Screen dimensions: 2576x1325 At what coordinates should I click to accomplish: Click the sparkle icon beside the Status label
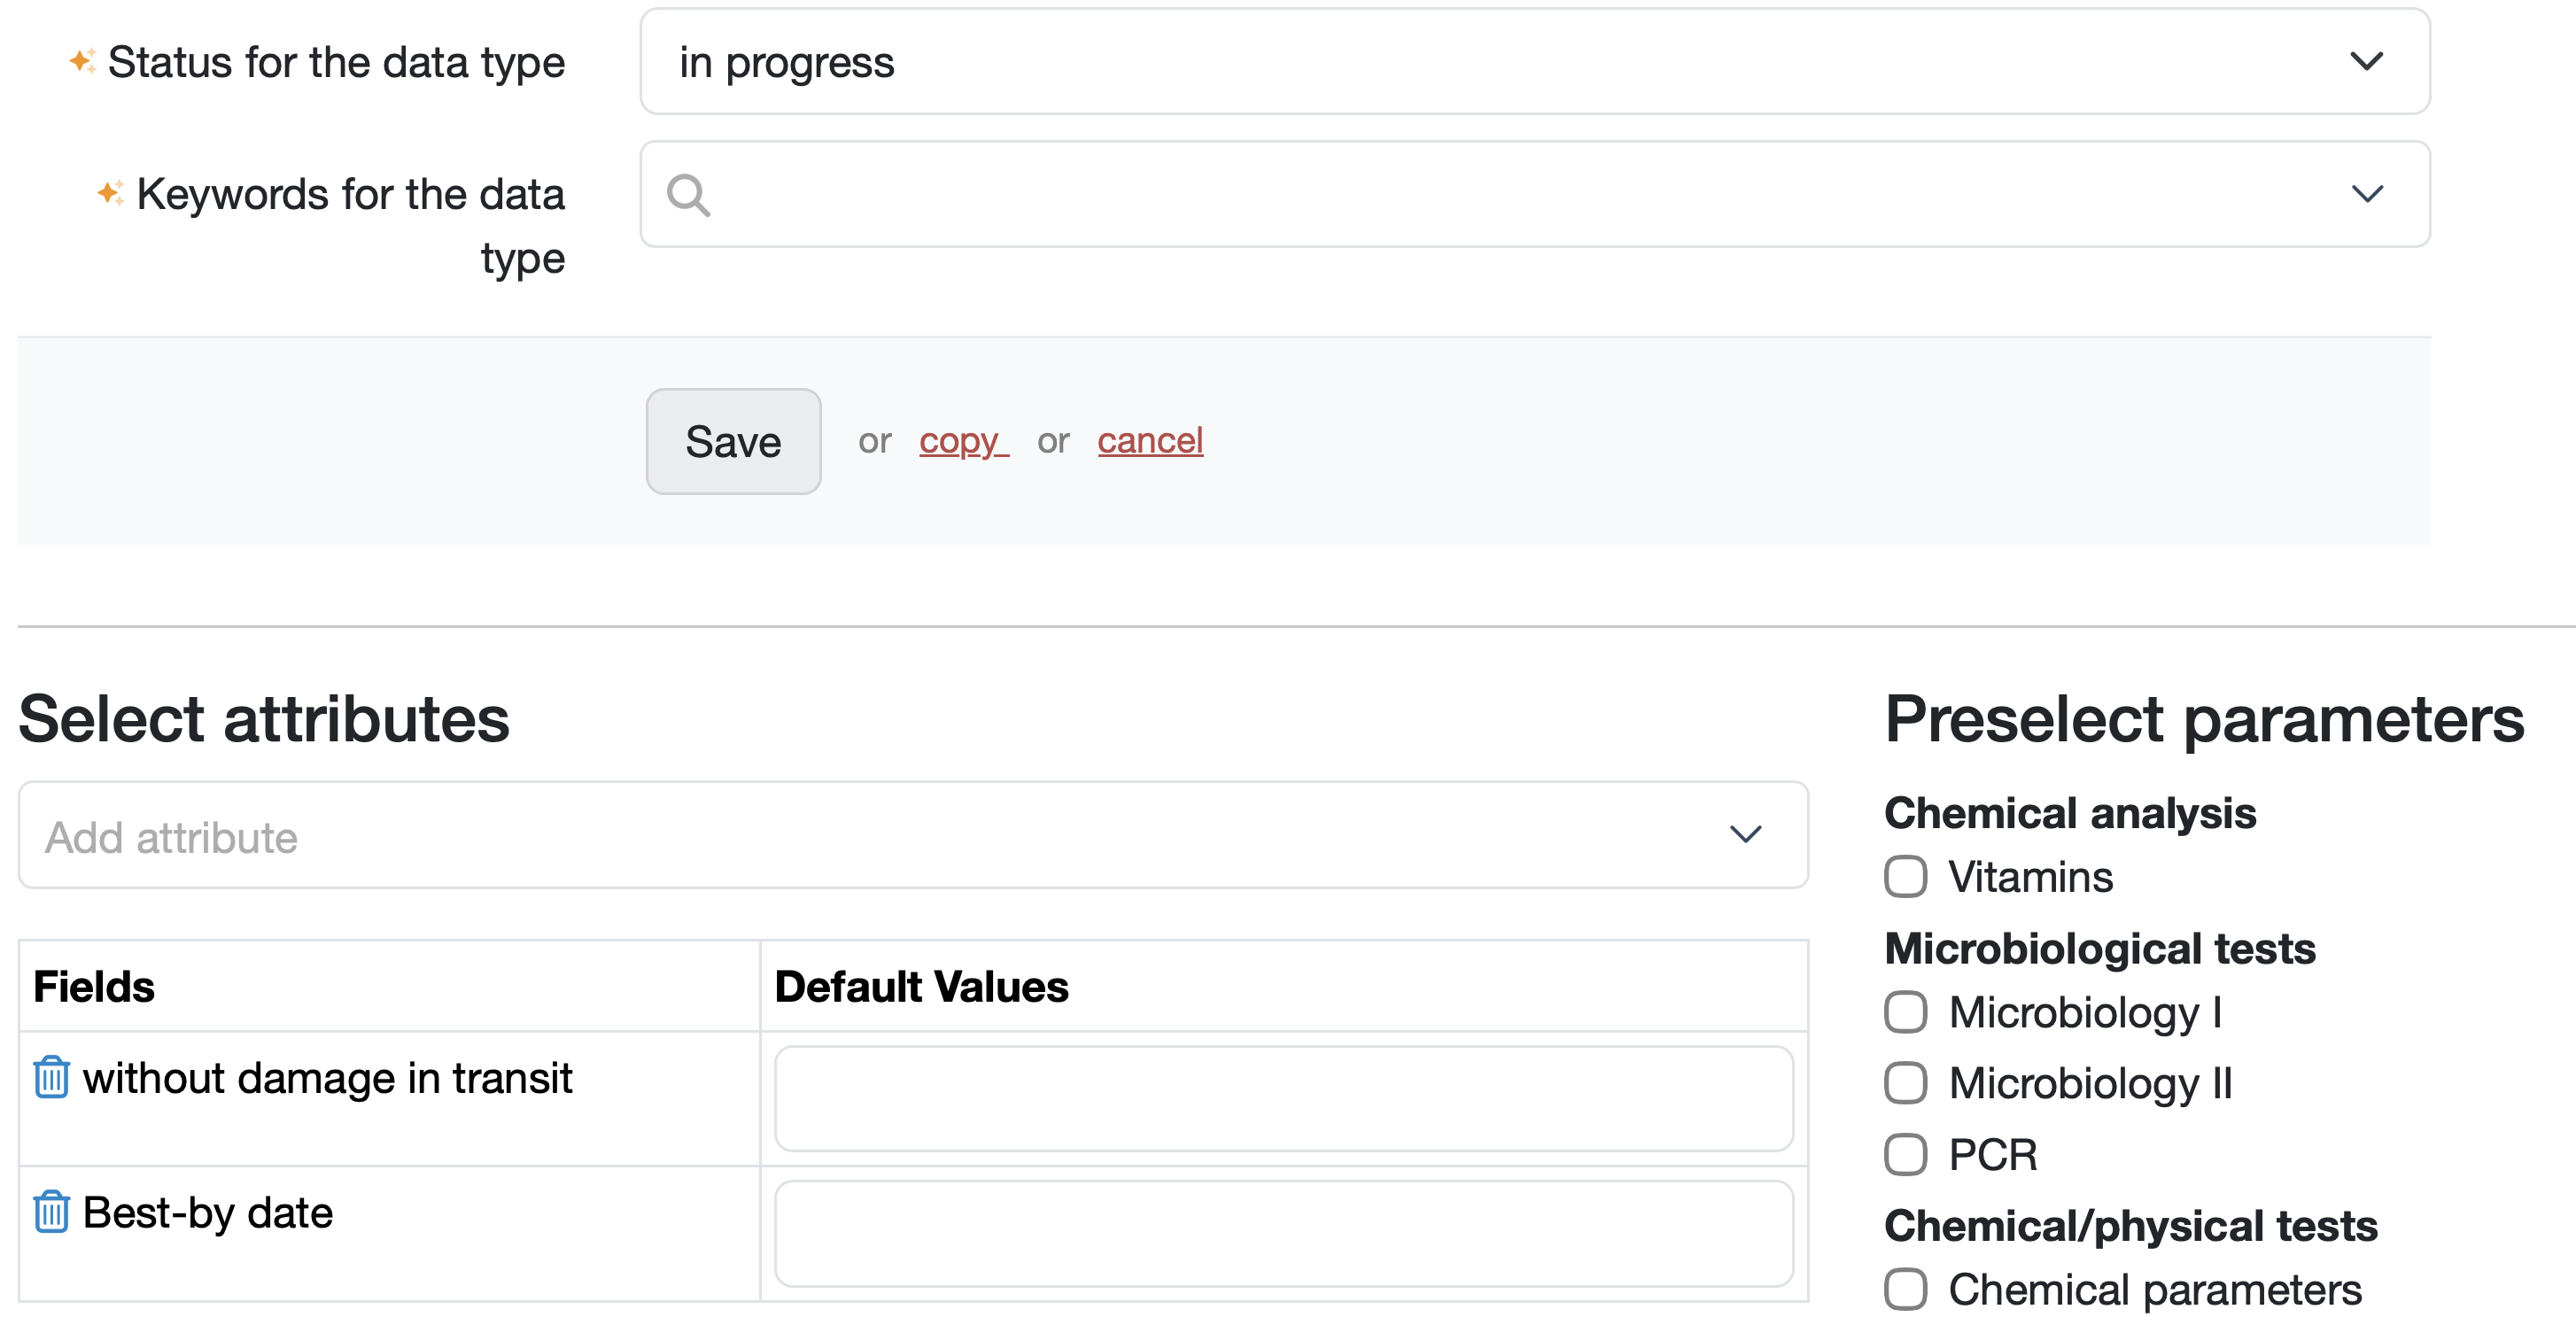(83, 62)
